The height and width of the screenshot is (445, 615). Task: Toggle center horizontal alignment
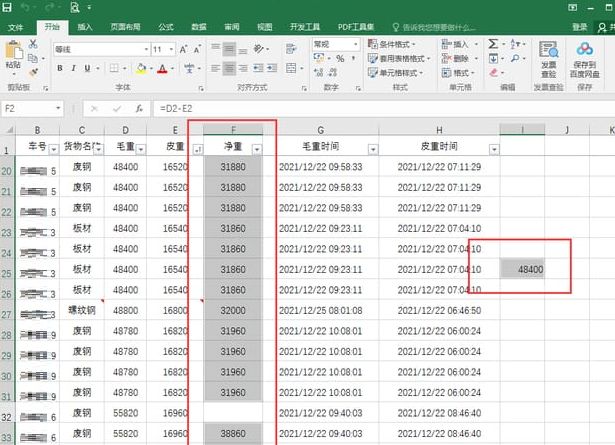[229, 68]
